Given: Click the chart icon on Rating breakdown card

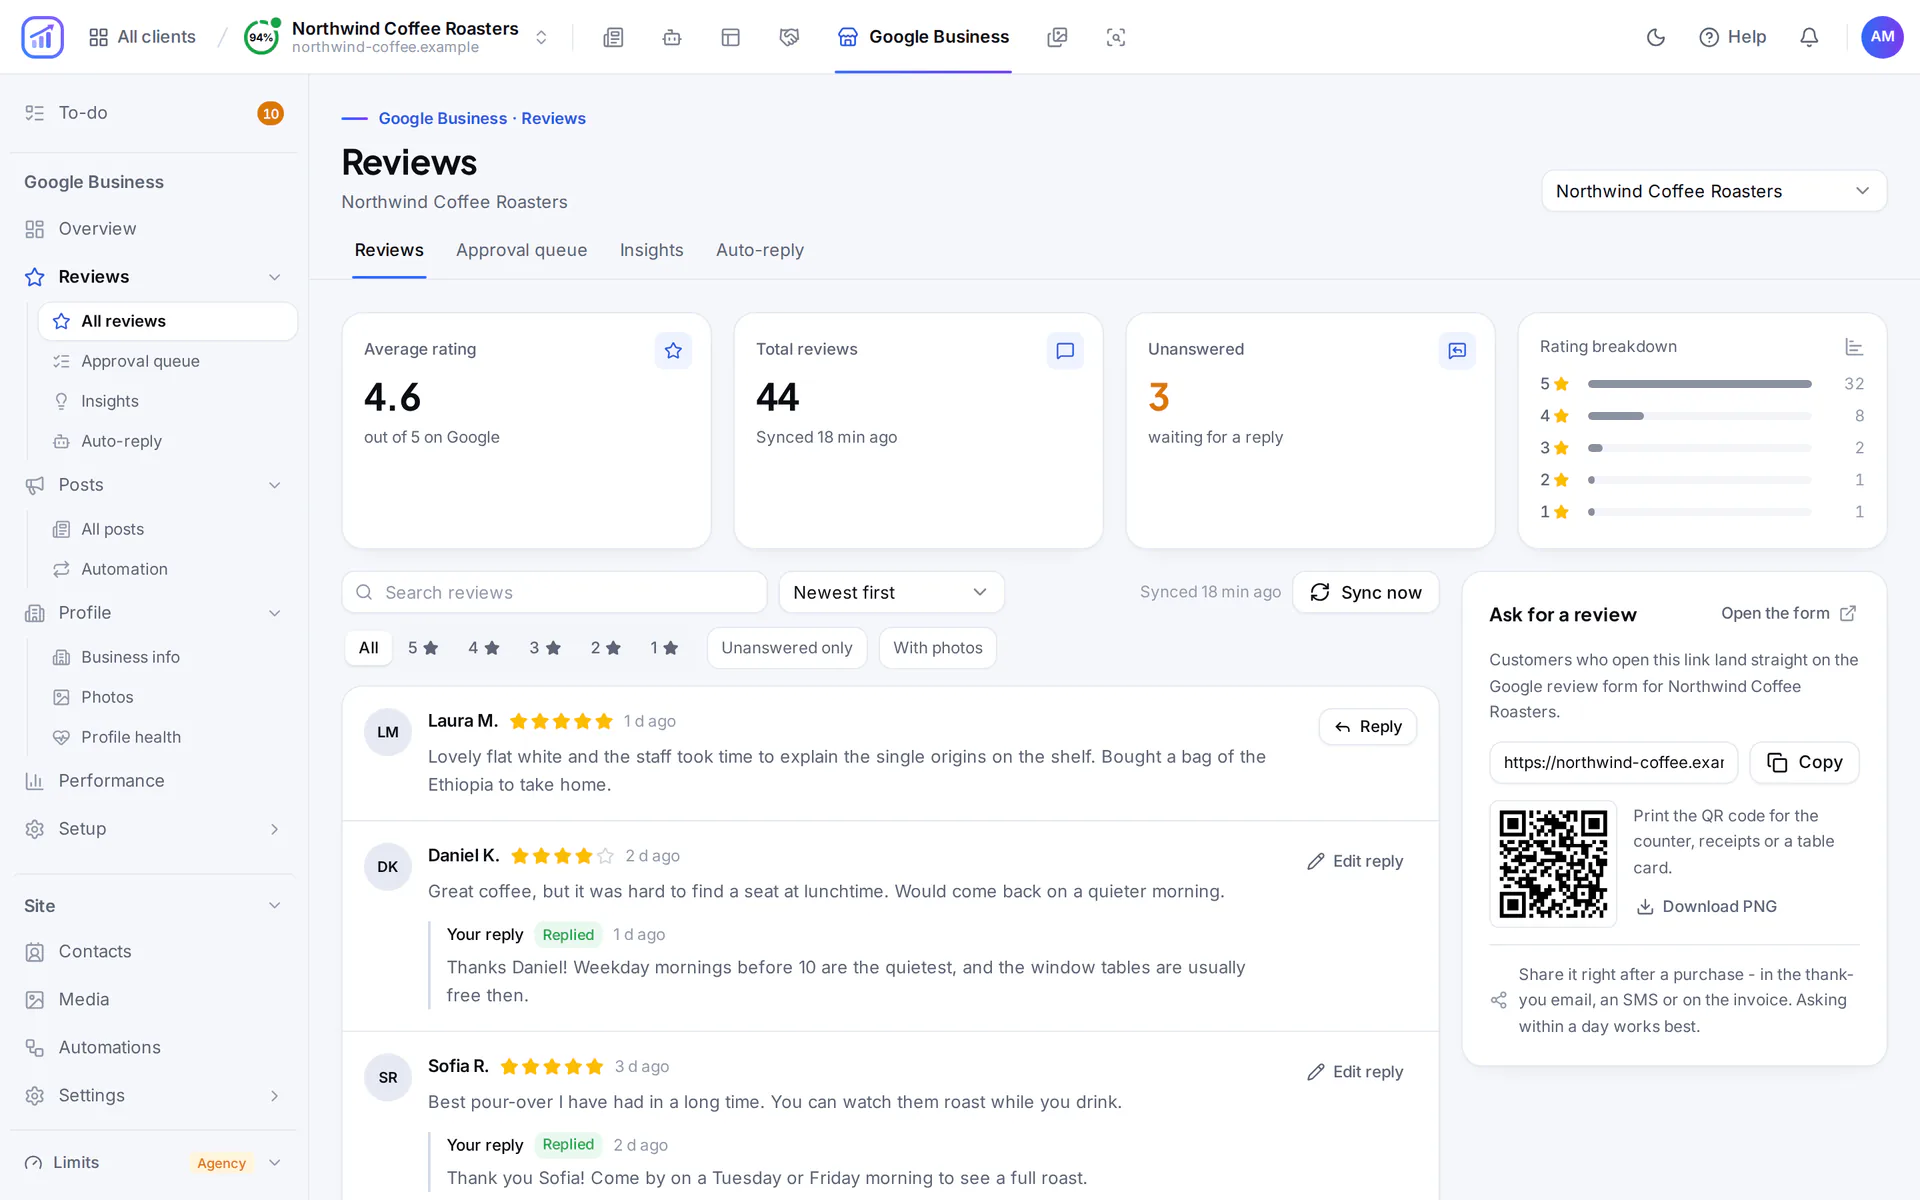Looking at the screenshot, I should point(1854,347).
